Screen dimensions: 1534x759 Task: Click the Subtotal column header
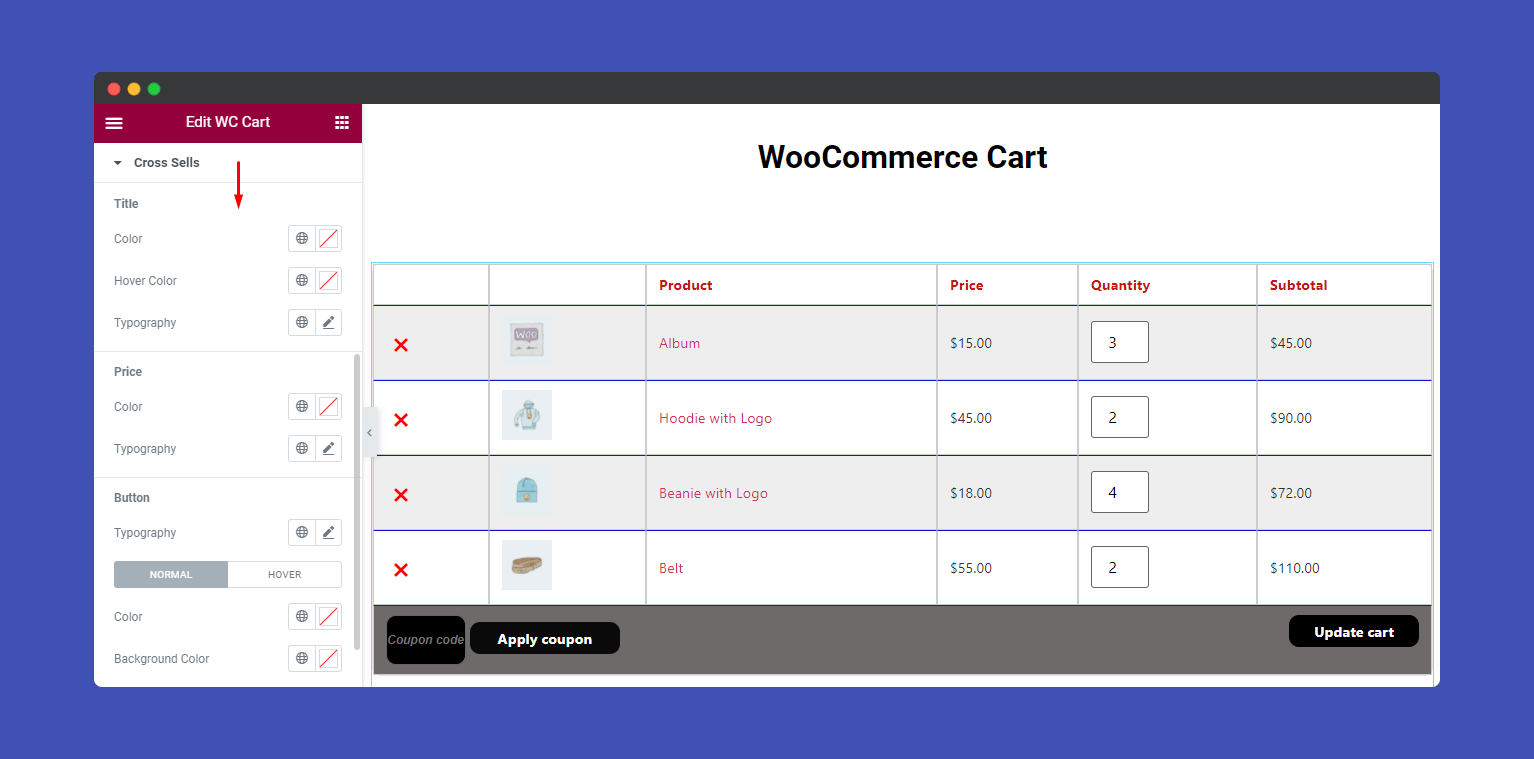coord(1299,285)
